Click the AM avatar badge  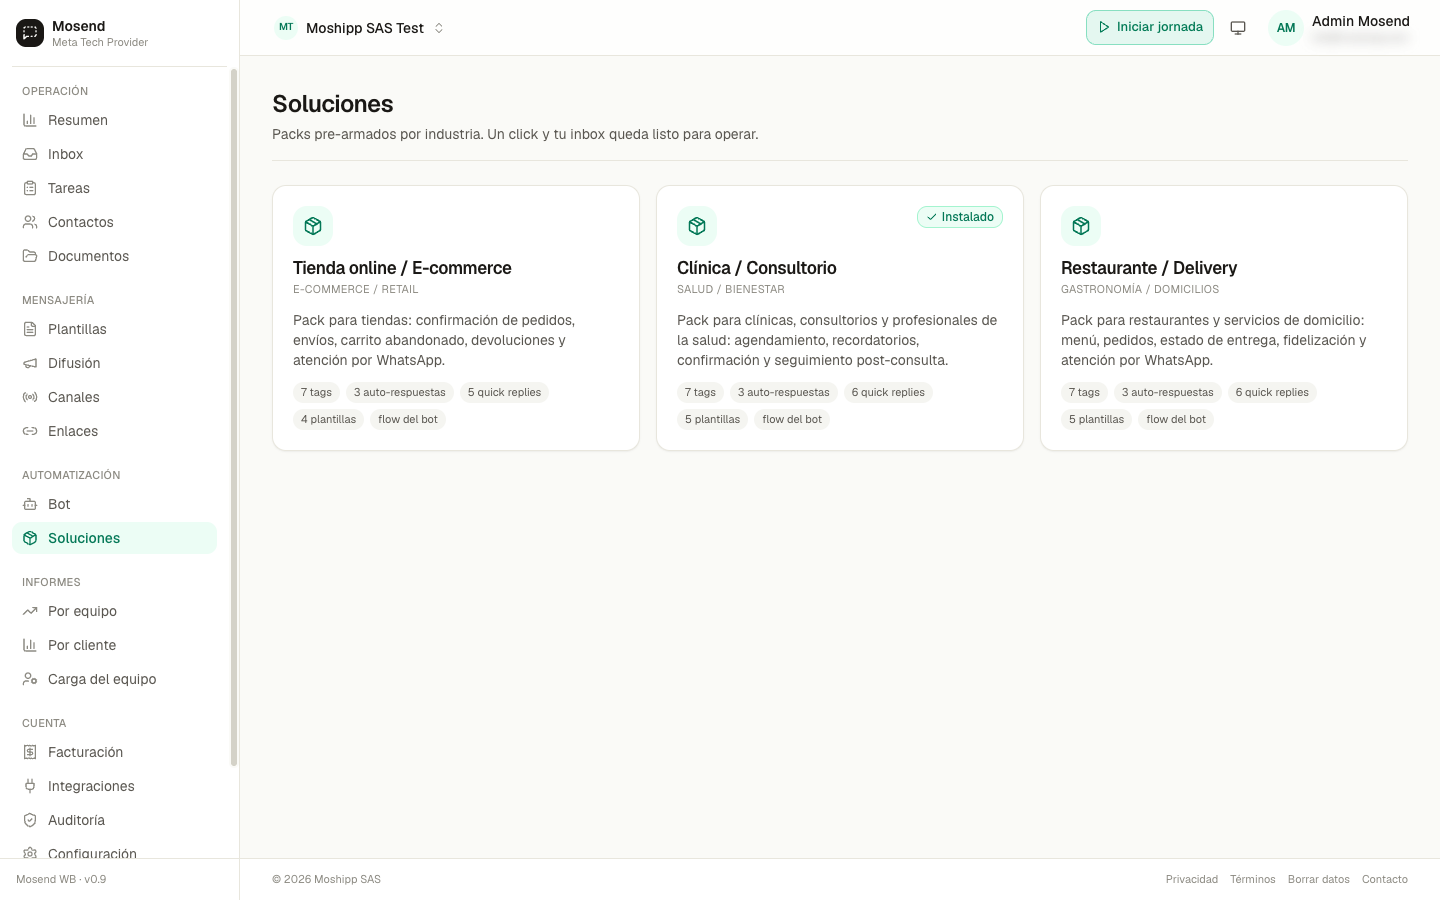pyautogui.click(x=1286, y=28)
